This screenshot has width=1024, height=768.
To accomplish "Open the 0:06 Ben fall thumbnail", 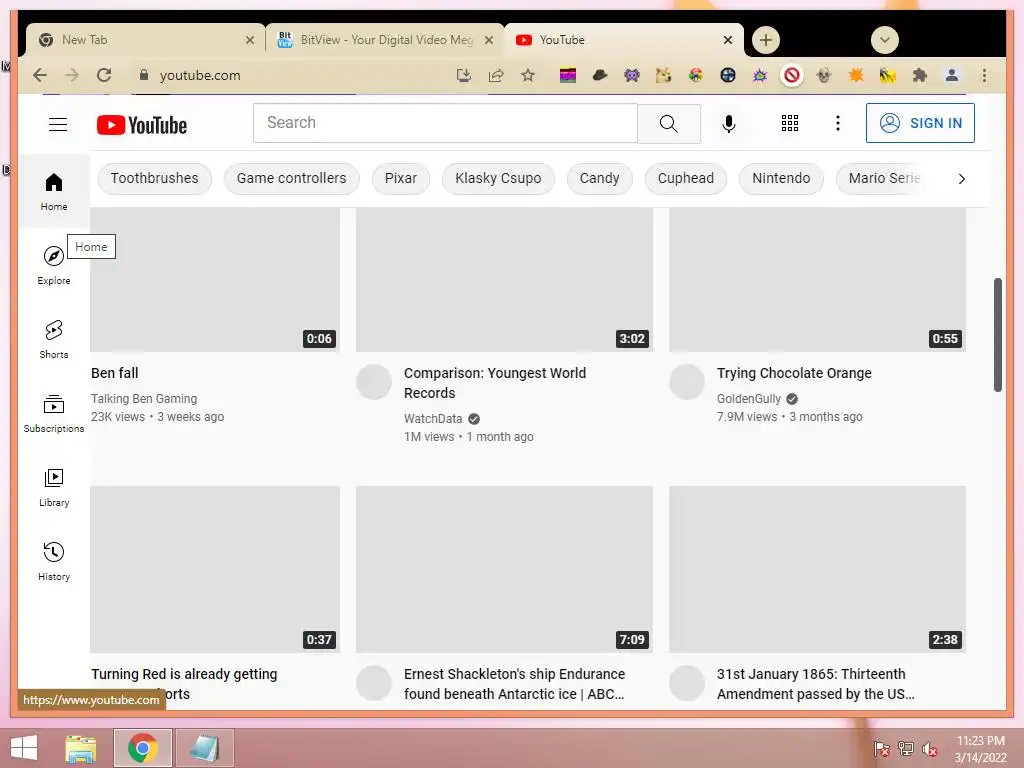I will point(215,280).
